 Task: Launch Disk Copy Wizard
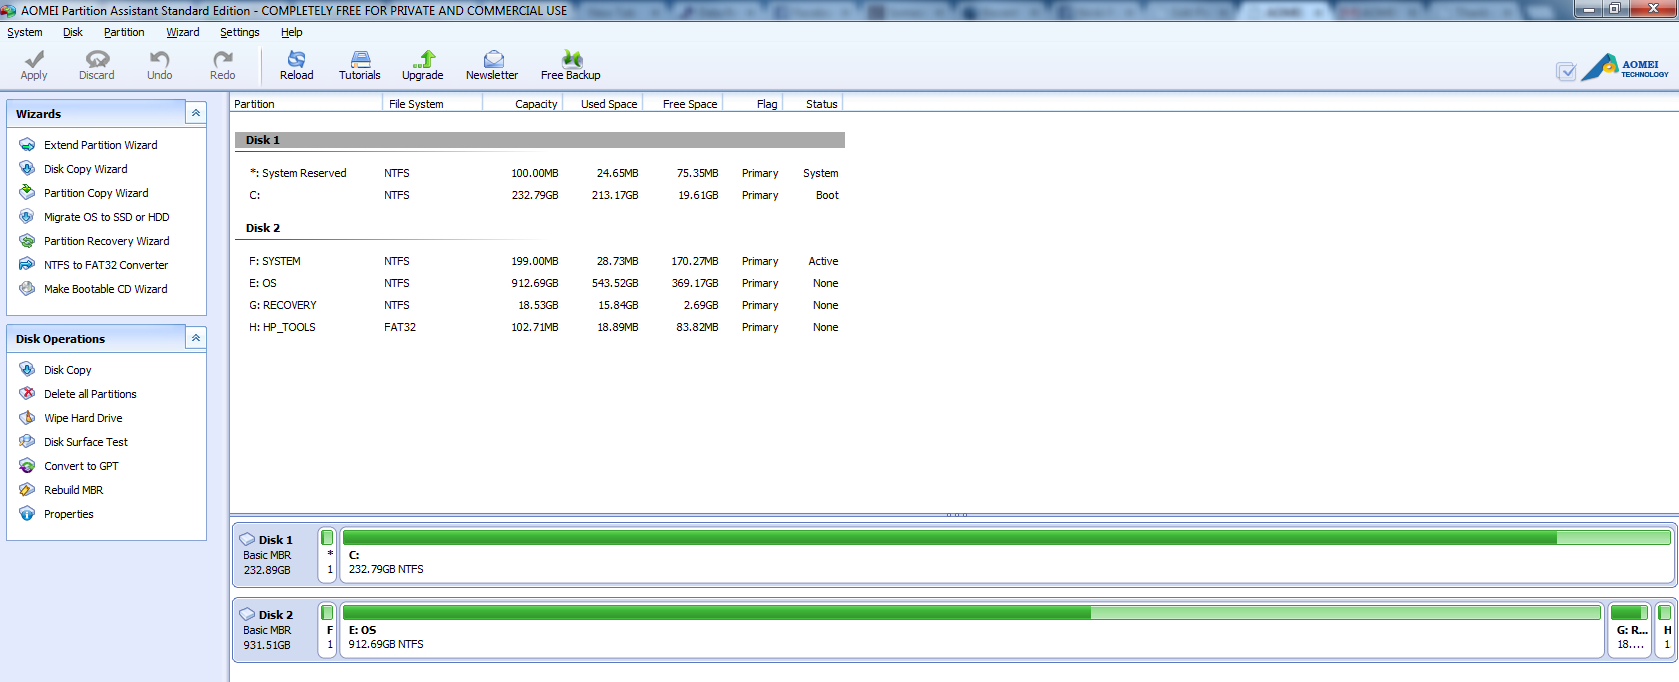point(85,169)
